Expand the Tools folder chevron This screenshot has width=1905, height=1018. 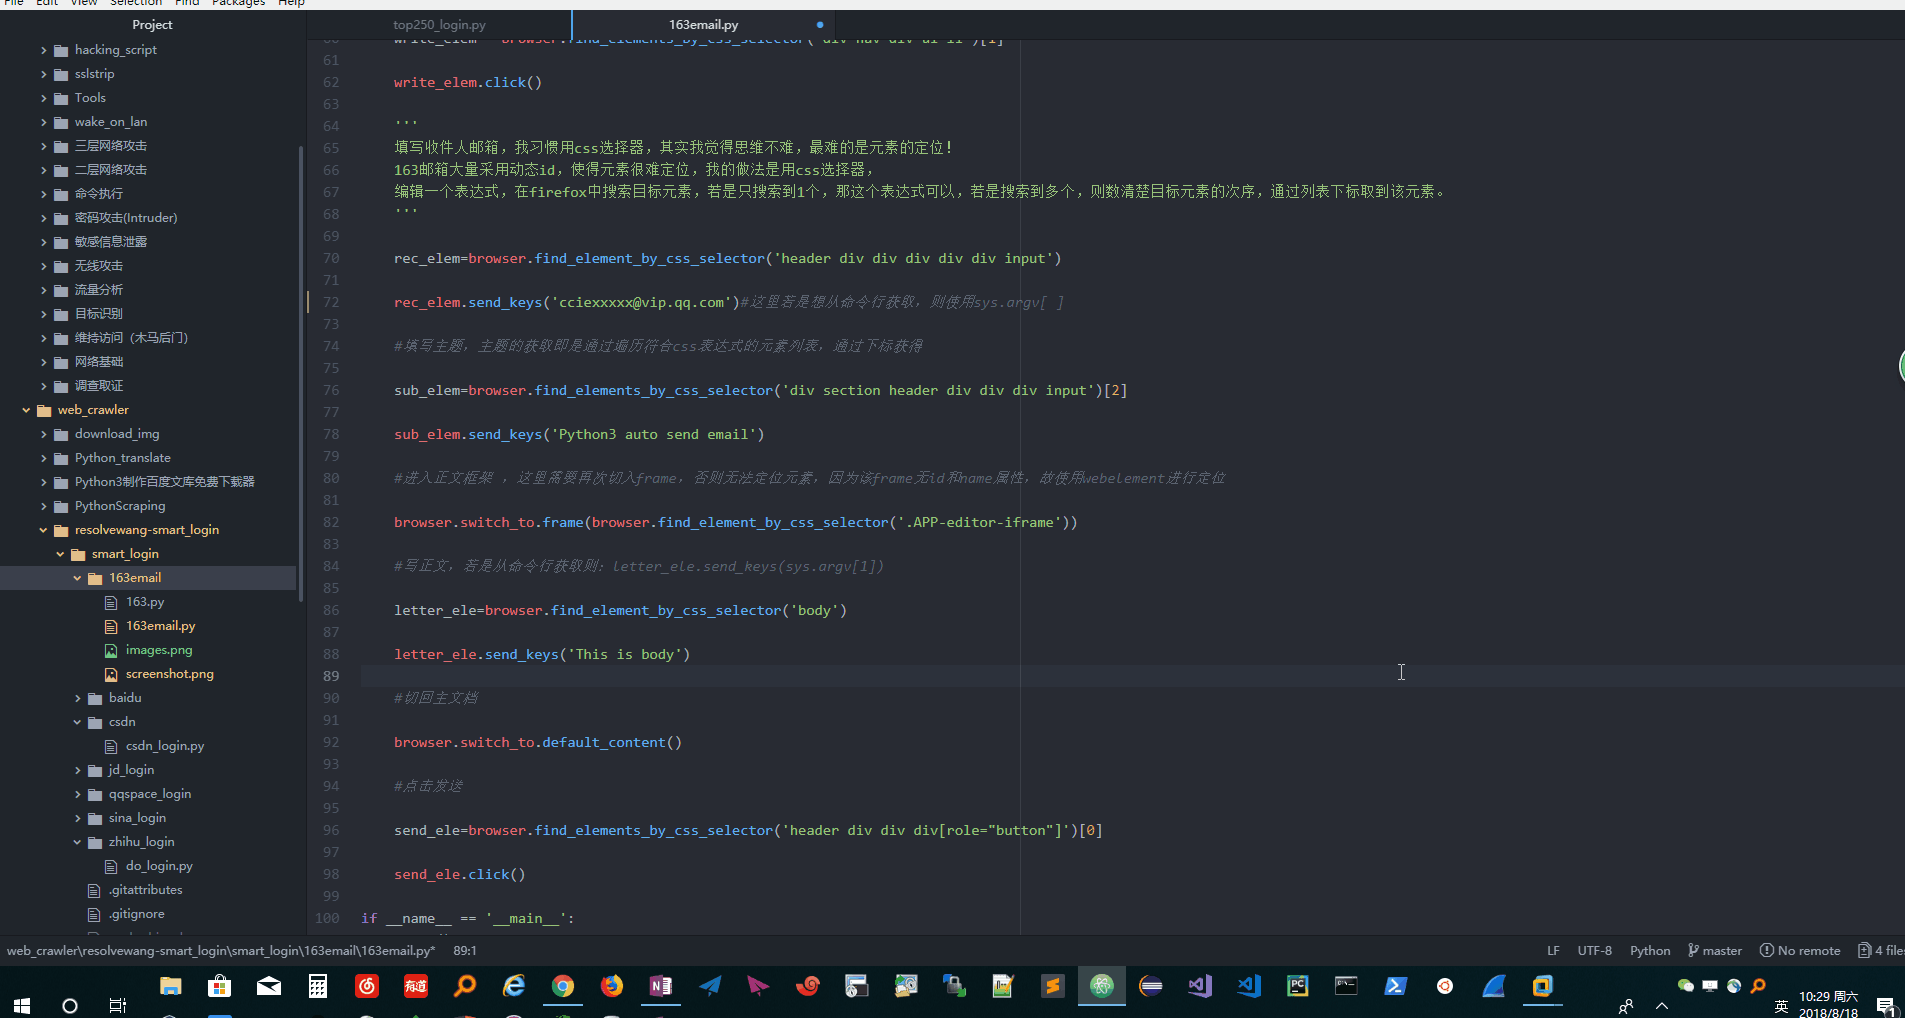tap(44, 98)
